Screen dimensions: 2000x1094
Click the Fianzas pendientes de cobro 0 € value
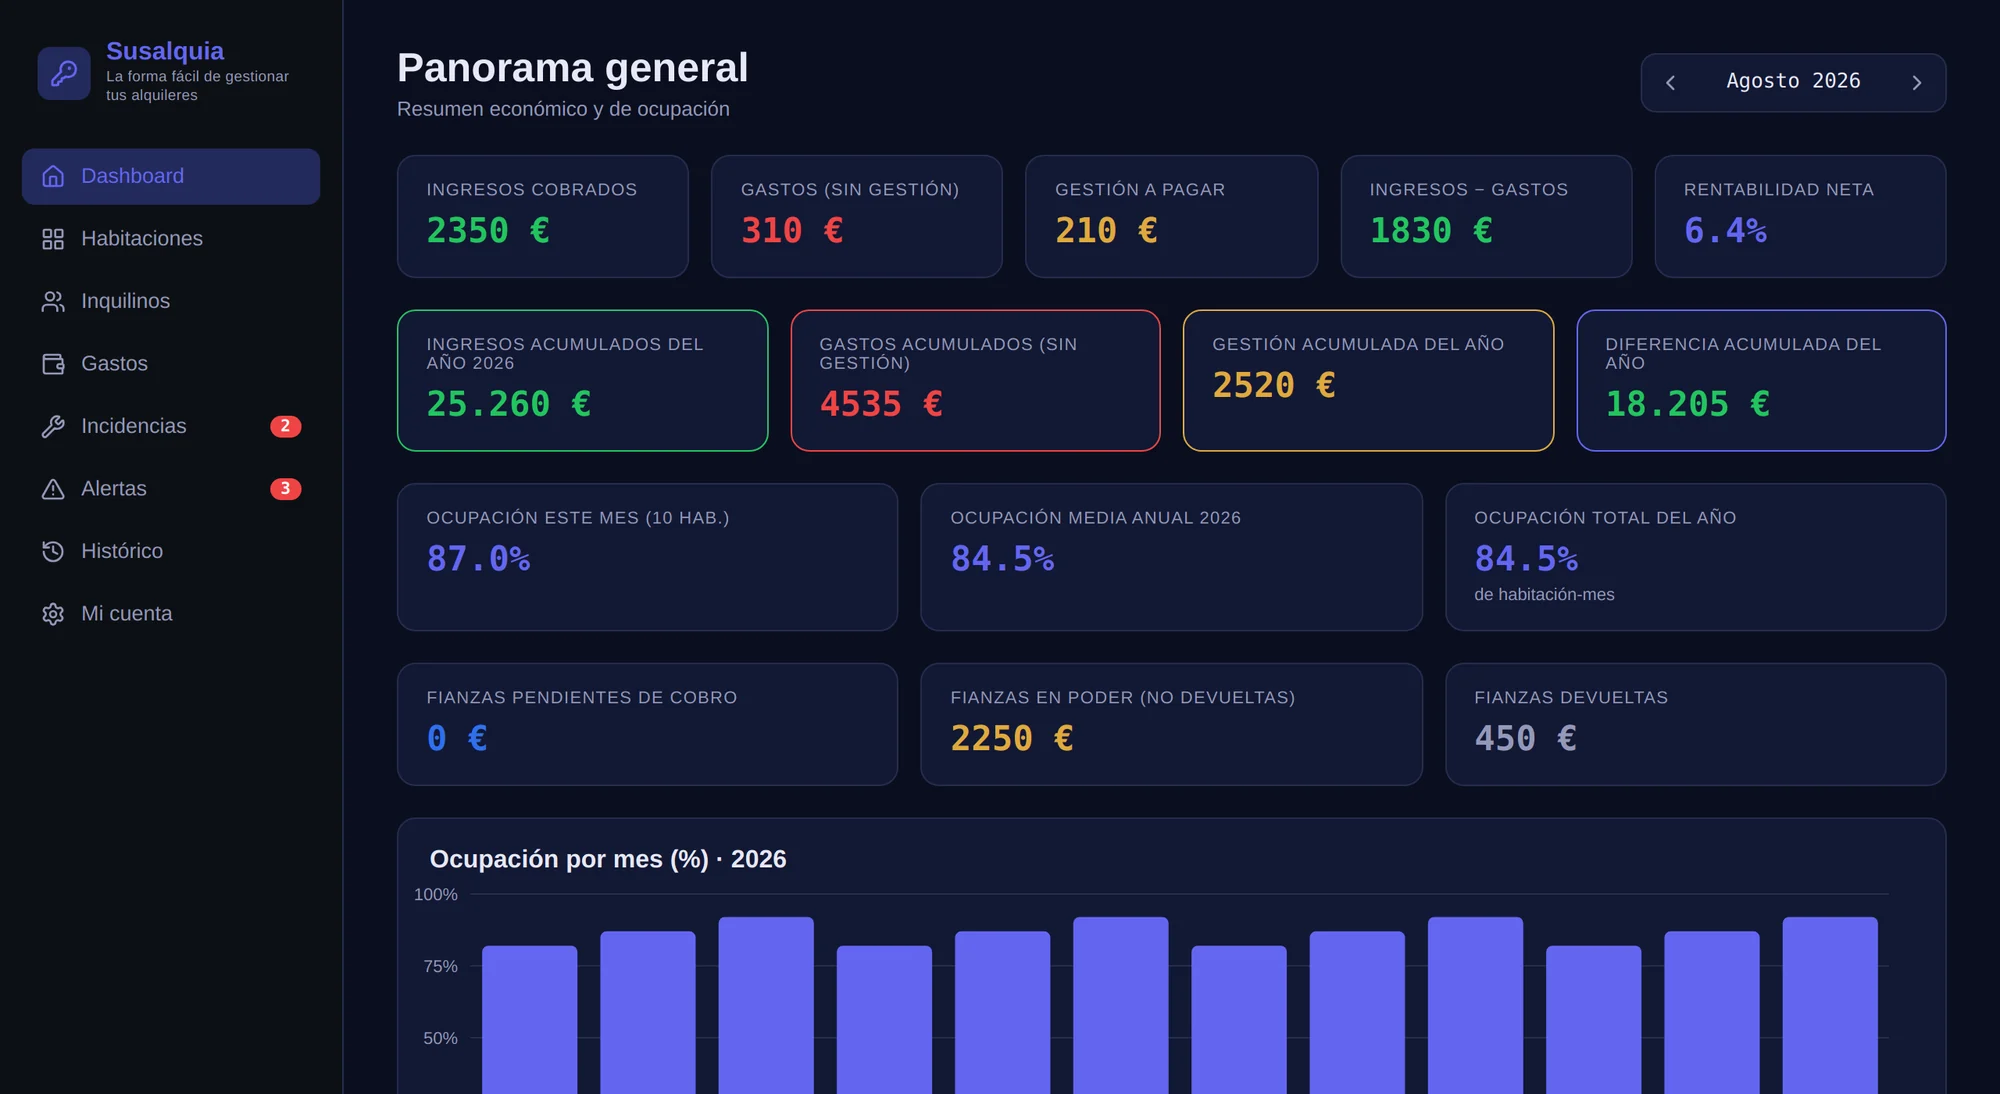(x=457, y=739)
